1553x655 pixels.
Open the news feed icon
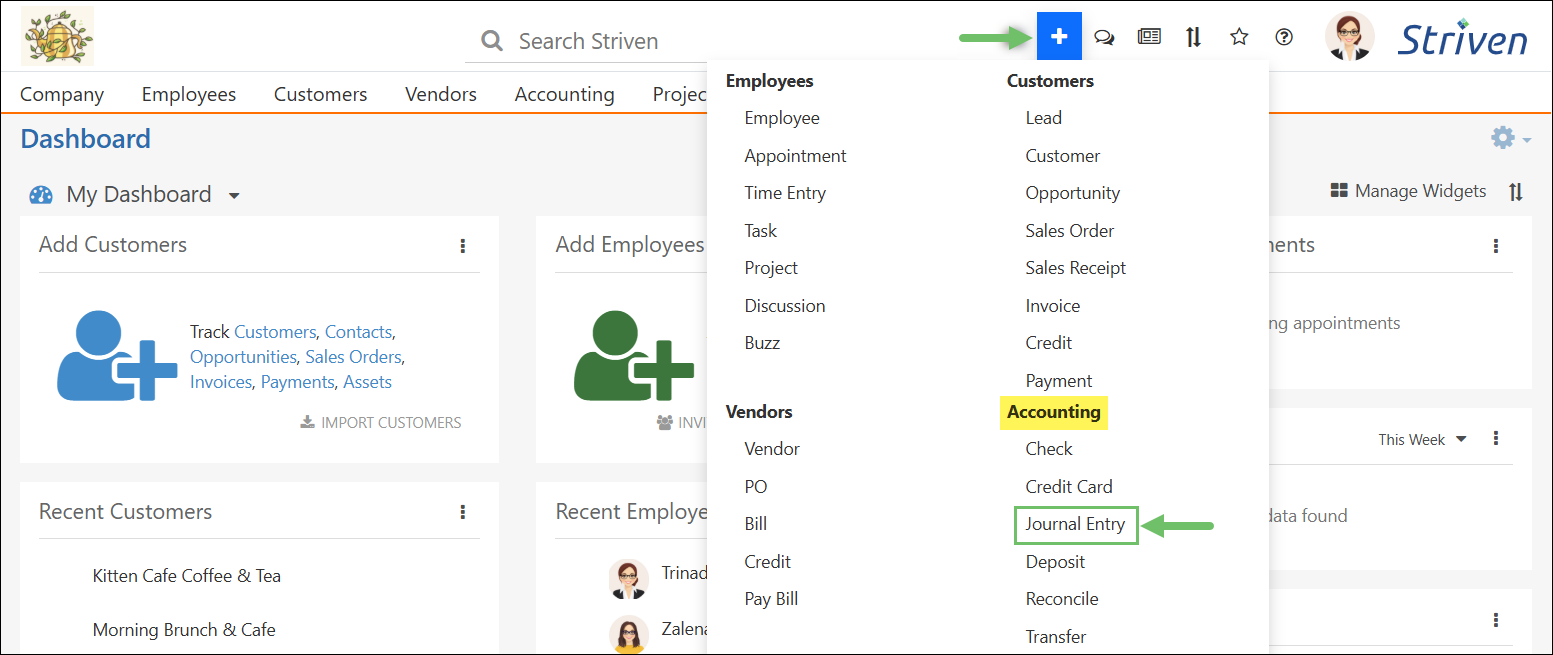pyautogui.click(x=1149, y=37)
